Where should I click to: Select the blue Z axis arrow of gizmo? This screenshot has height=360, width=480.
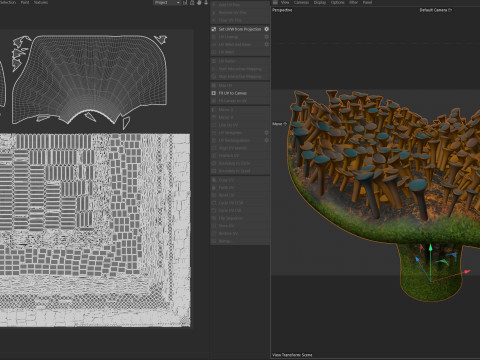click(417, 259)
